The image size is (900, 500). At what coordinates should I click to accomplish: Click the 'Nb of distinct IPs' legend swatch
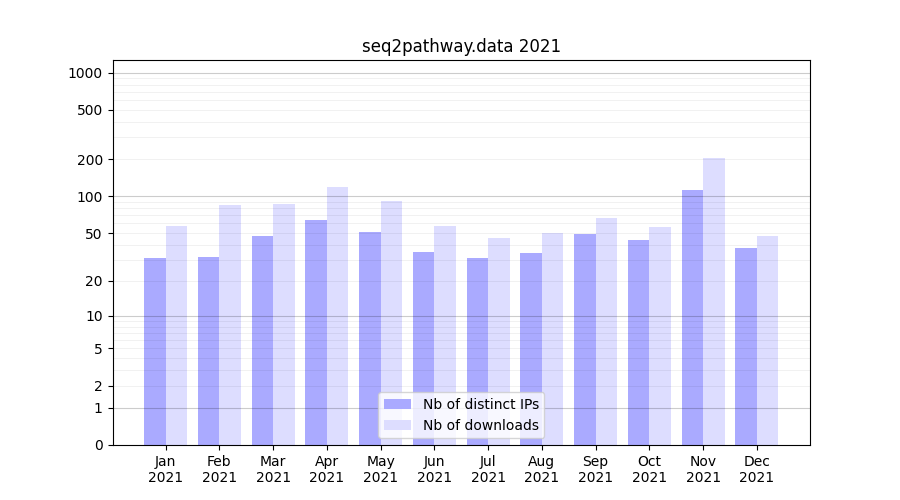click(397, 404)
